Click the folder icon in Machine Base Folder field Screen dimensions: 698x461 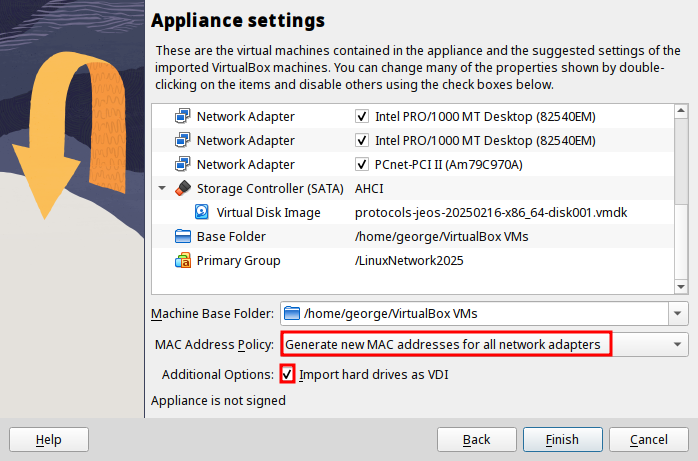click(x=292, y=314)
